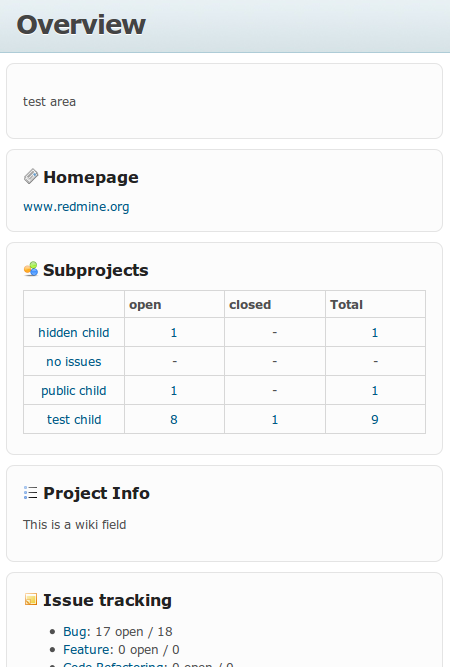This screenshot has width=450, height=667.
Task: Click the Issue tracking ticket icon
Action: pyautogui.click(x=31, y=599)
